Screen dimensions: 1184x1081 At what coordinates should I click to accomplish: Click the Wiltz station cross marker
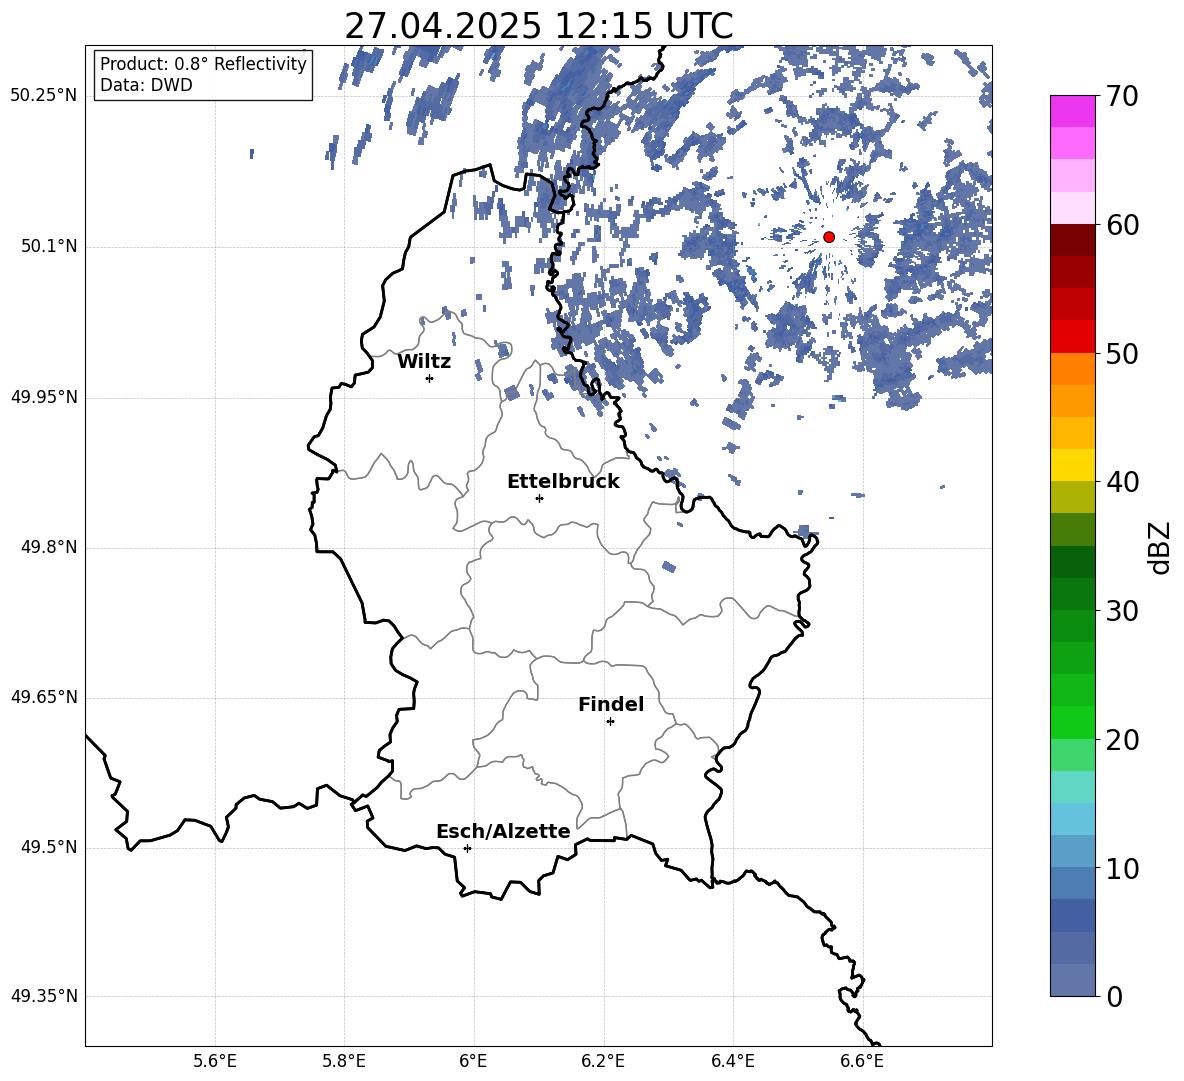[430, 378]
